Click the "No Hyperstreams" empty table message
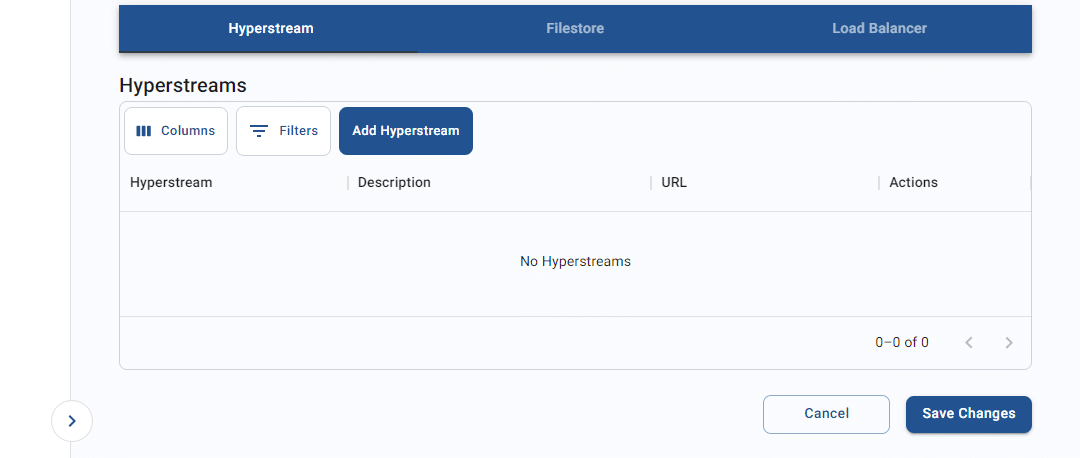 click(x=575, y=262)
